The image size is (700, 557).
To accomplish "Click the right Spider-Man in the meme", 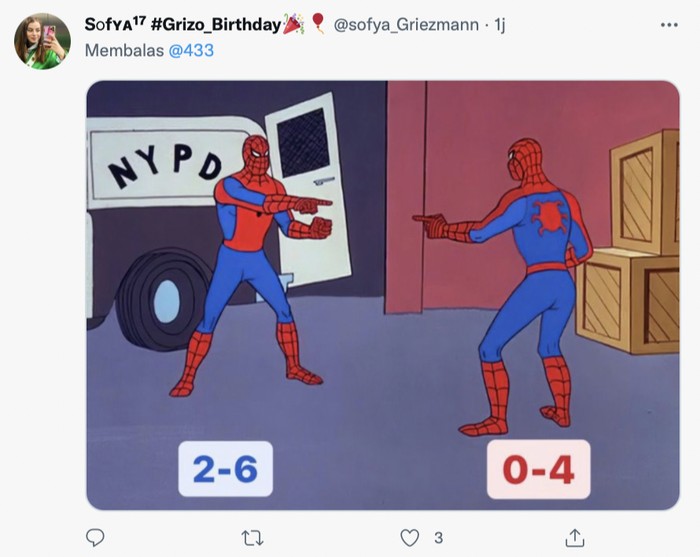I will pos(527,270).
